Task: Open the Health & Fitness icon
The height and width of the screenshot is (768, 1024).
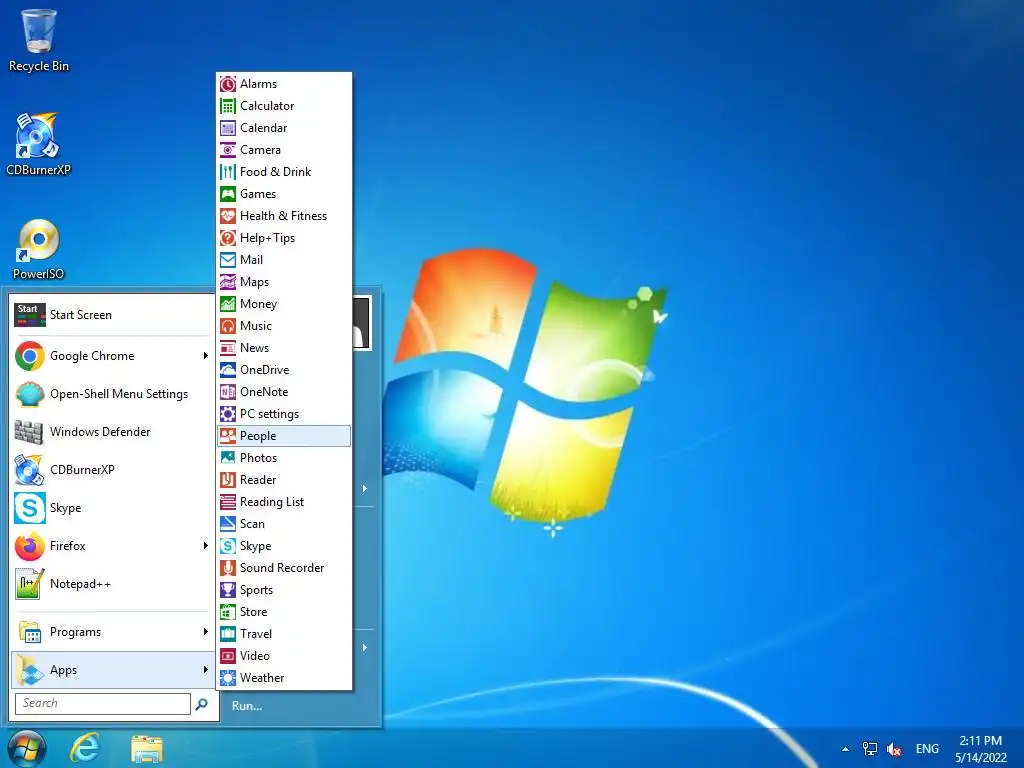Action: [227, 216]
